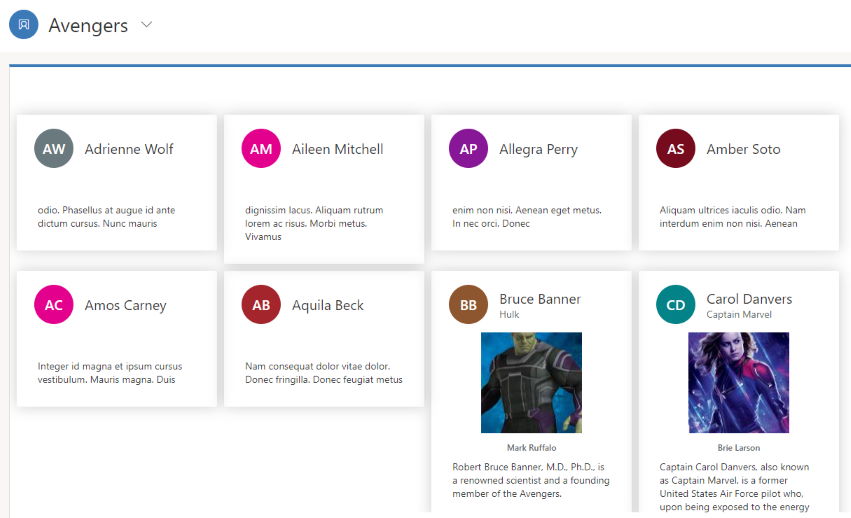Viewport: 851px width, 518px height.
Task: Click the AC avatar for Amos Carney
Action: click(54, 305)
